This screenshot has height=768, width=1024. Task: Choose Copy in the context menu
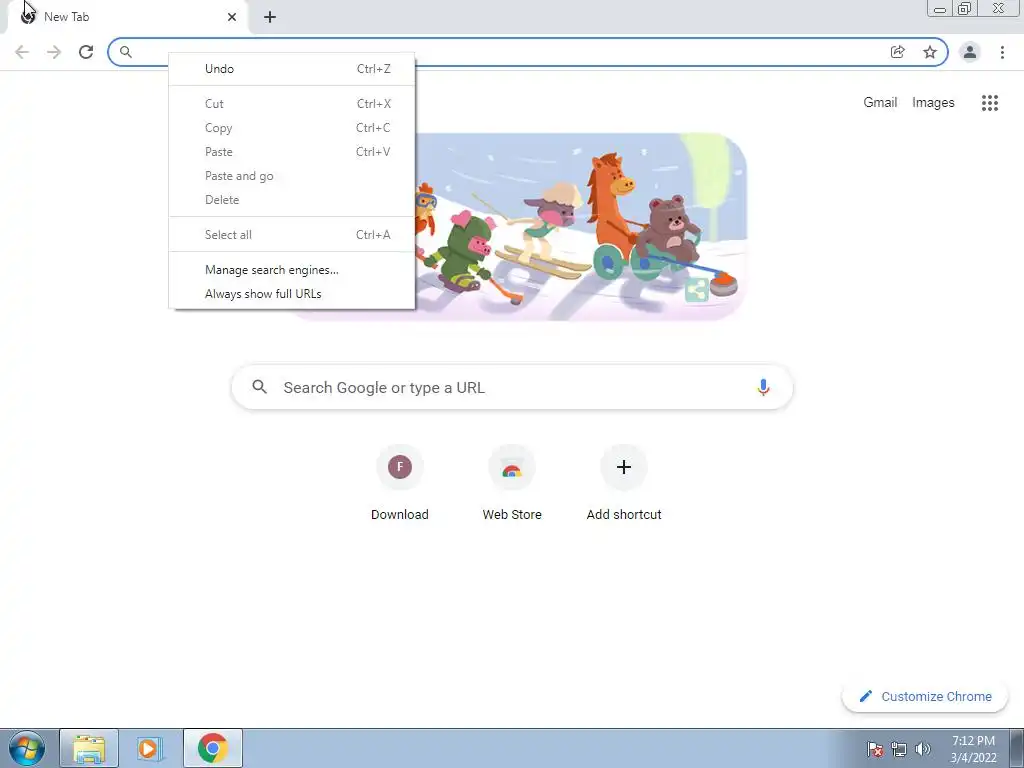click(x=292, y=128)
